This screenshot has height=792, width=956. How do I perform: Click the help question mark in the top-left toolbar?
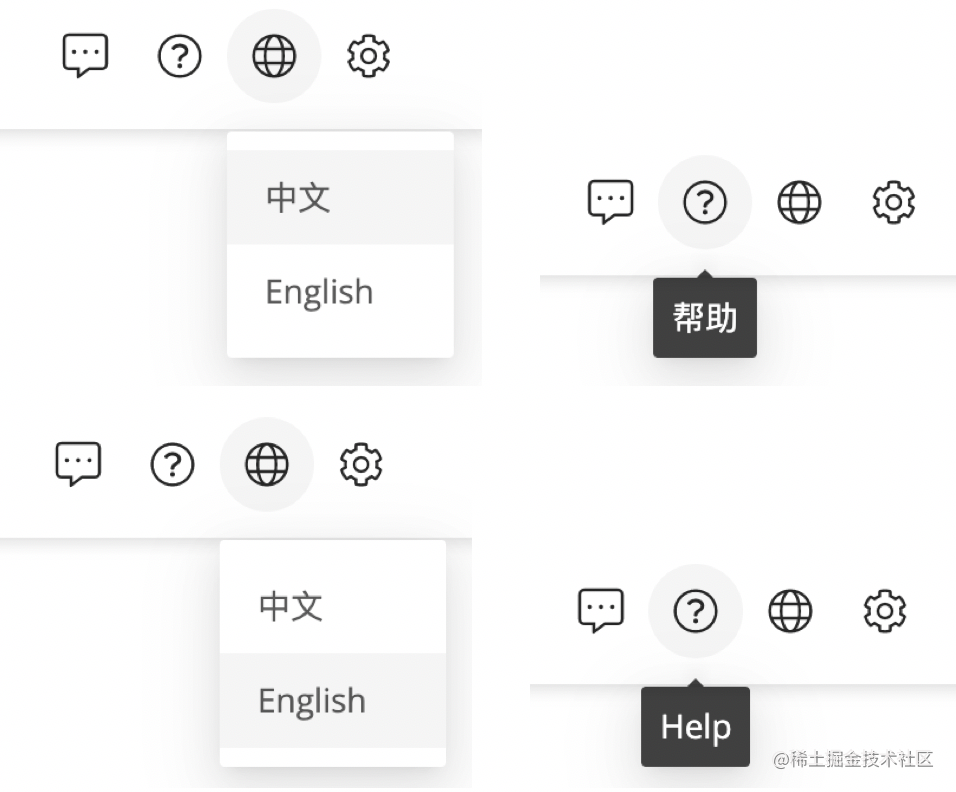coord(179,56)
